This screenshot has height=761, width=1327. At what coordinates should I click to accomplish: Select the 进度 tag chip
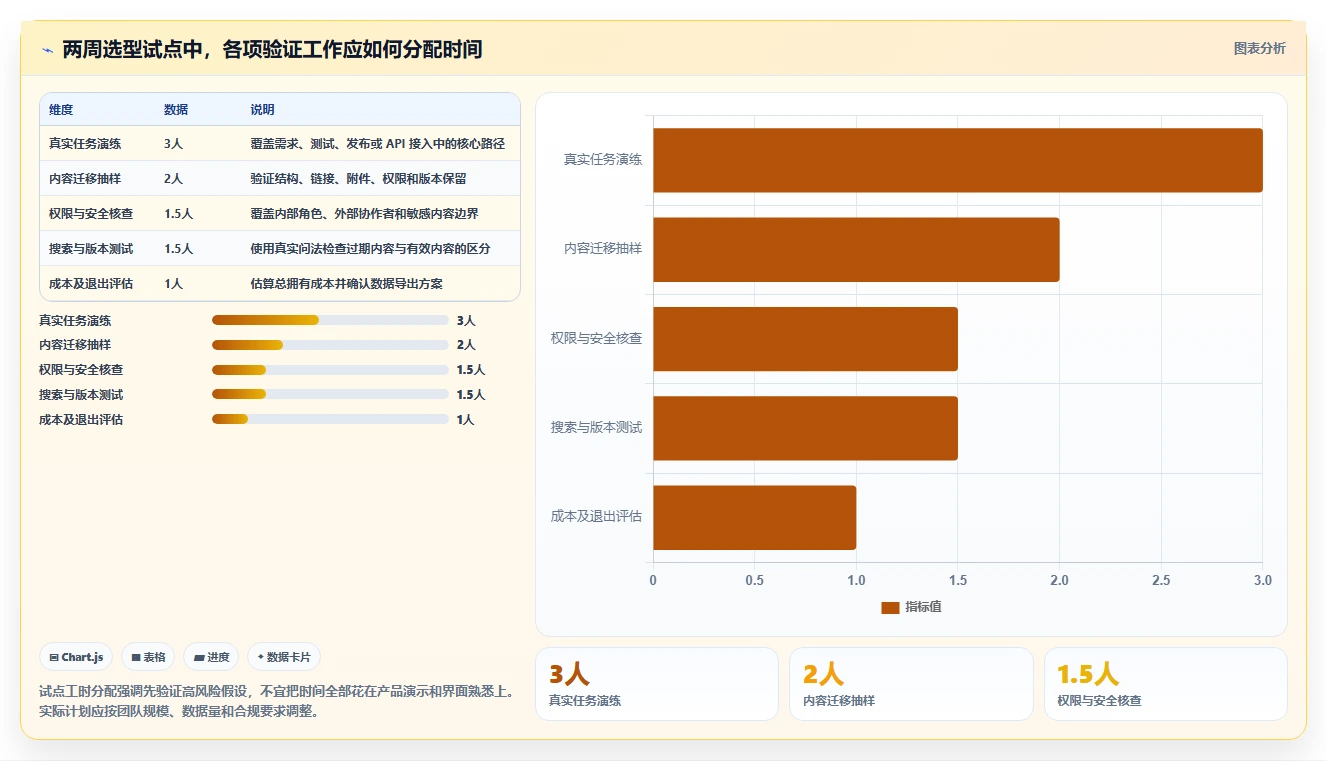coord(211,657)
